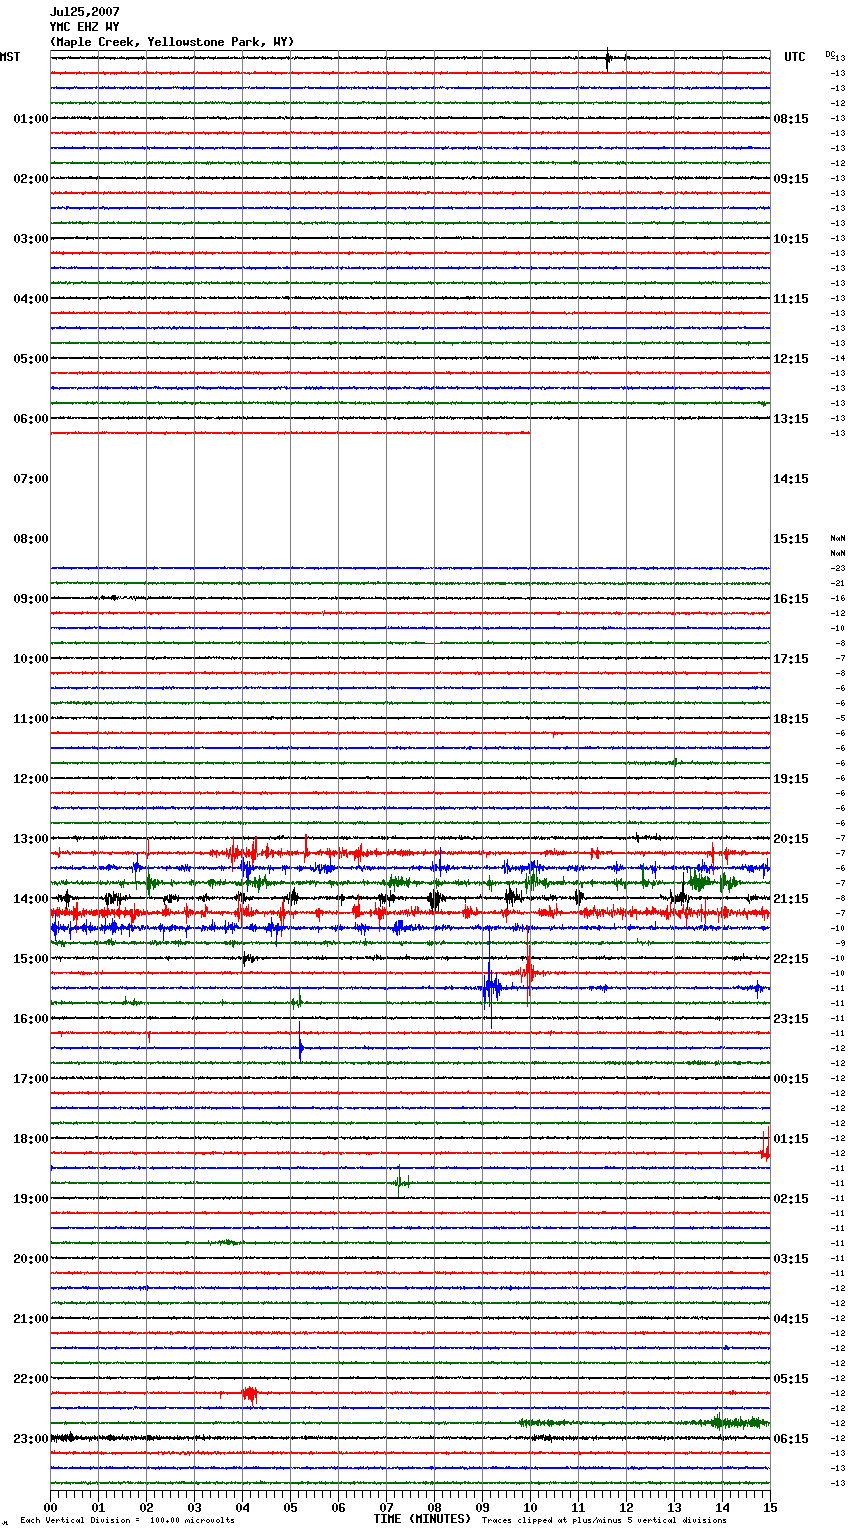Image resolution: width=850 pixels, height=1534 pixels.
Task: Select the "03:15" UTC time label
Action: pyautogui.click(x=791, y=1259)
